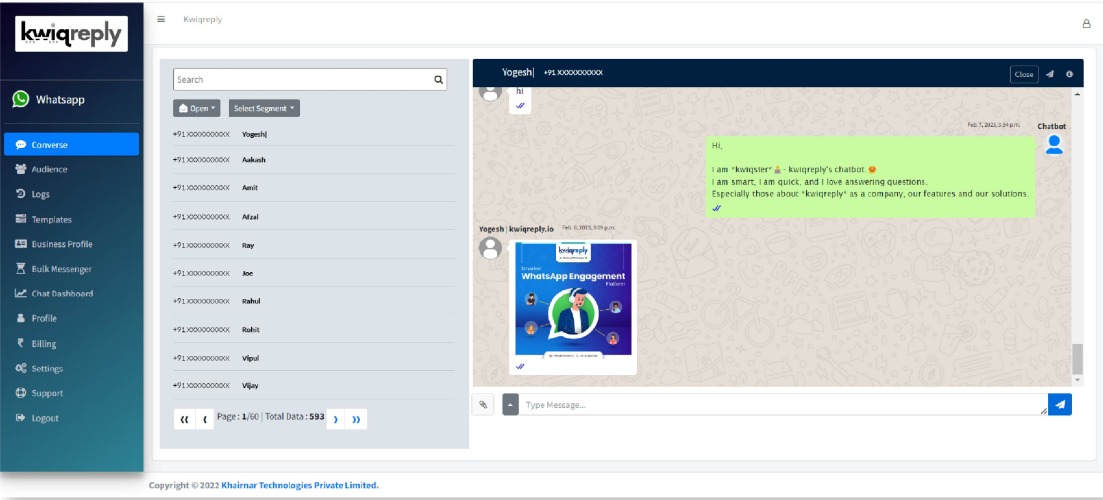Select the Joe contact row

(x=314, y=273)
